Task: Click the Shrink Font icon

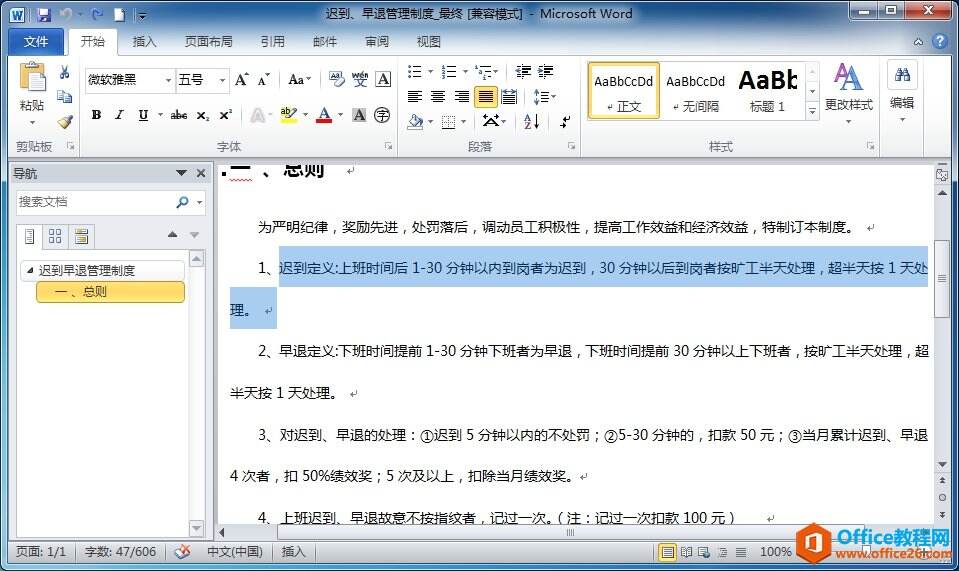Action: [x=264, y=79]
